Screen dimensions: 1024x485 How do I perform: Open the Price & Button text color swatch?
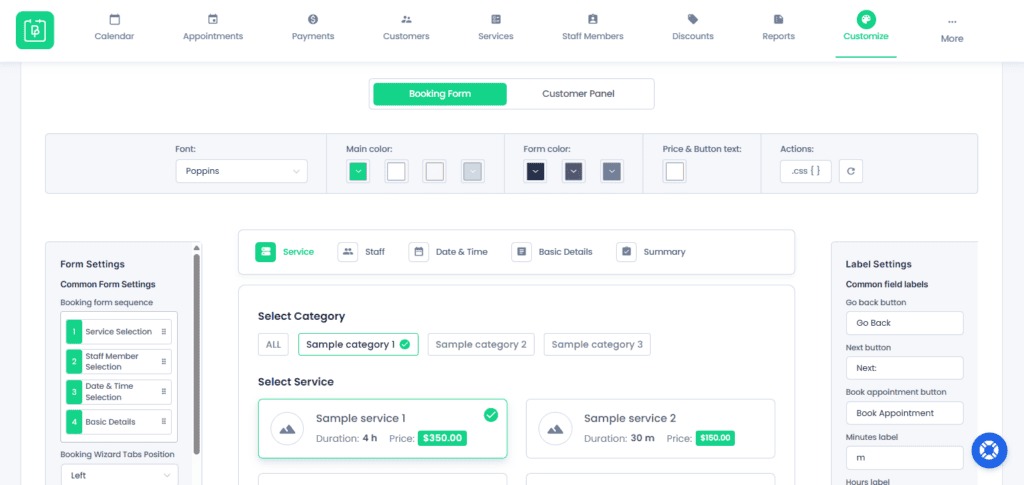(675, 172)
